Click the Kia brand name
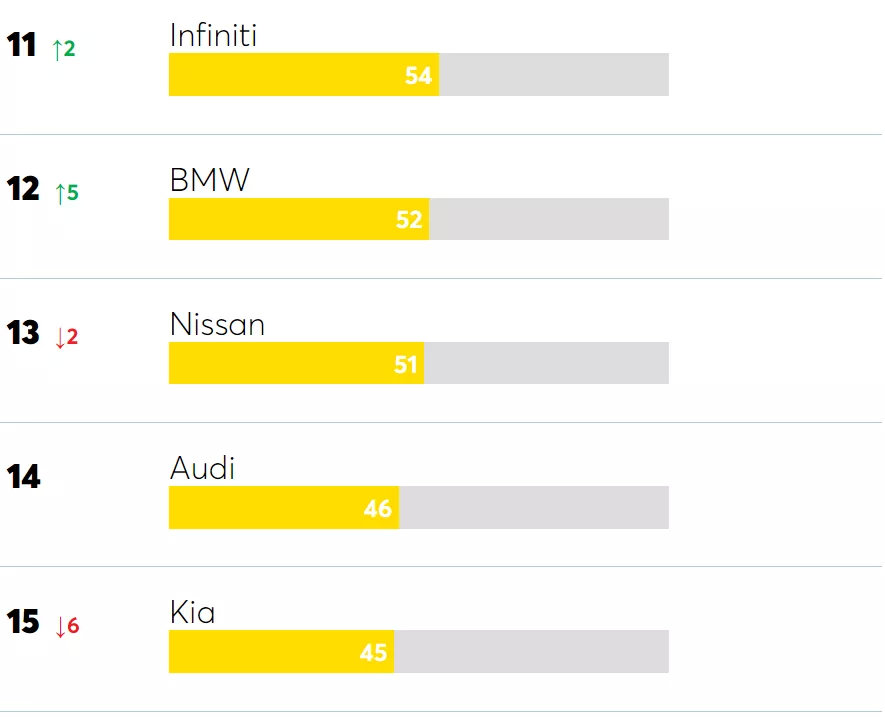This screenshot has height=717, width=885. 192,612
